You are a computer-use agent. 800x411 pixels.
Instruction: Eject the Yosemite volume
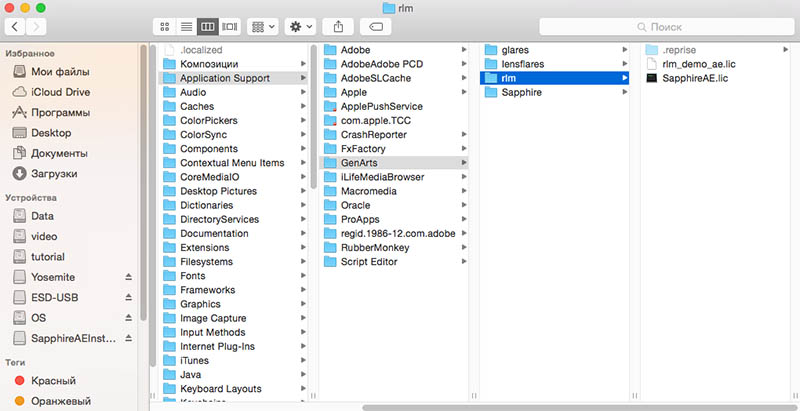coord(129,277)
